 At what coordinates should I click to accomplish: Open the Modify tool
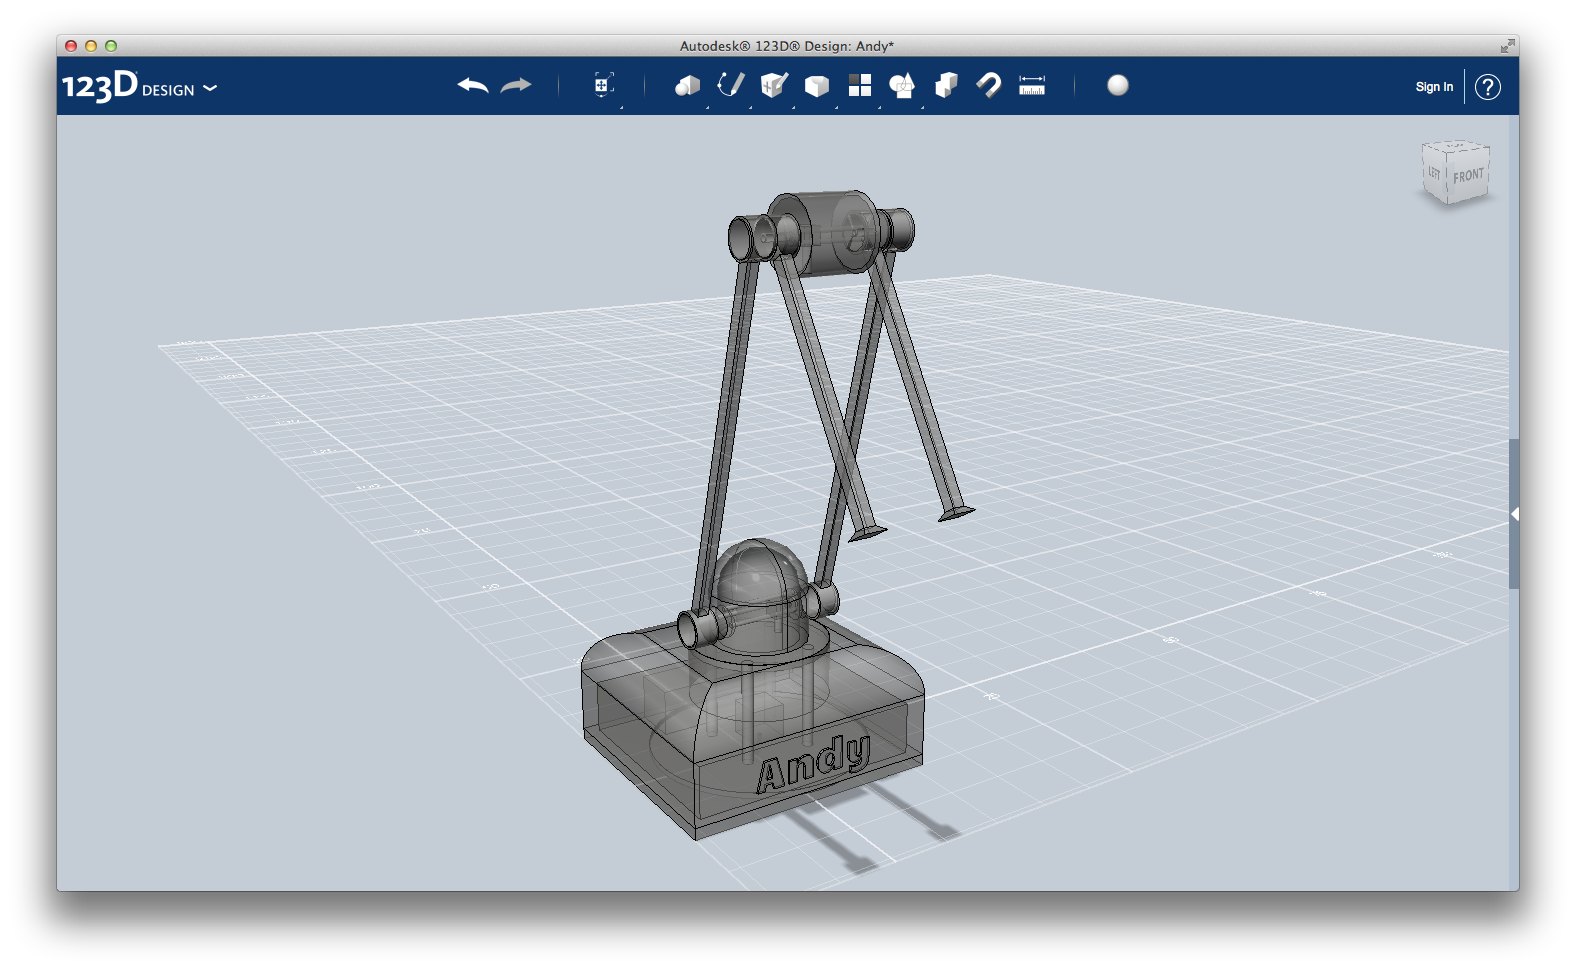(817, 86)
